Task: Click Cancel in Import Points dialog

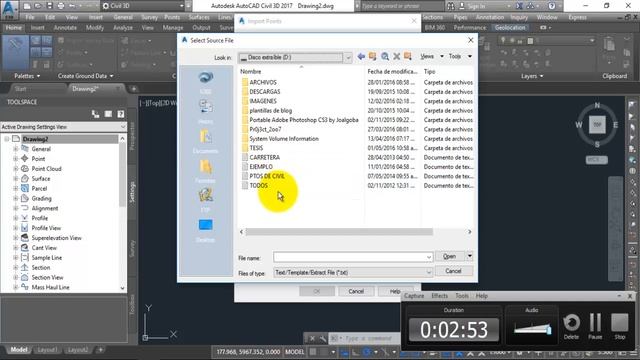Action: tap(356, 291)
